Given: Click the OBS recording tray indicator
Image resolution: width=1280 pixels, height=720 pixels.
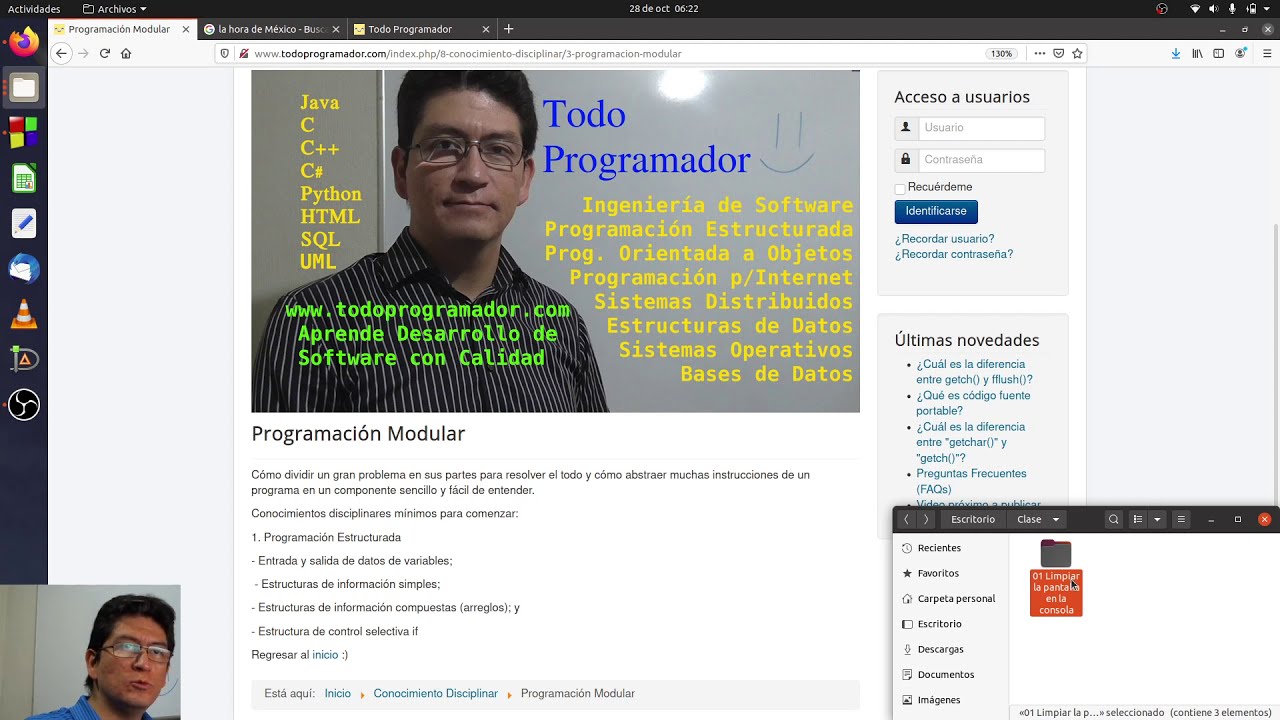Looking at the screenshot, I should (x=1162, y=9).
